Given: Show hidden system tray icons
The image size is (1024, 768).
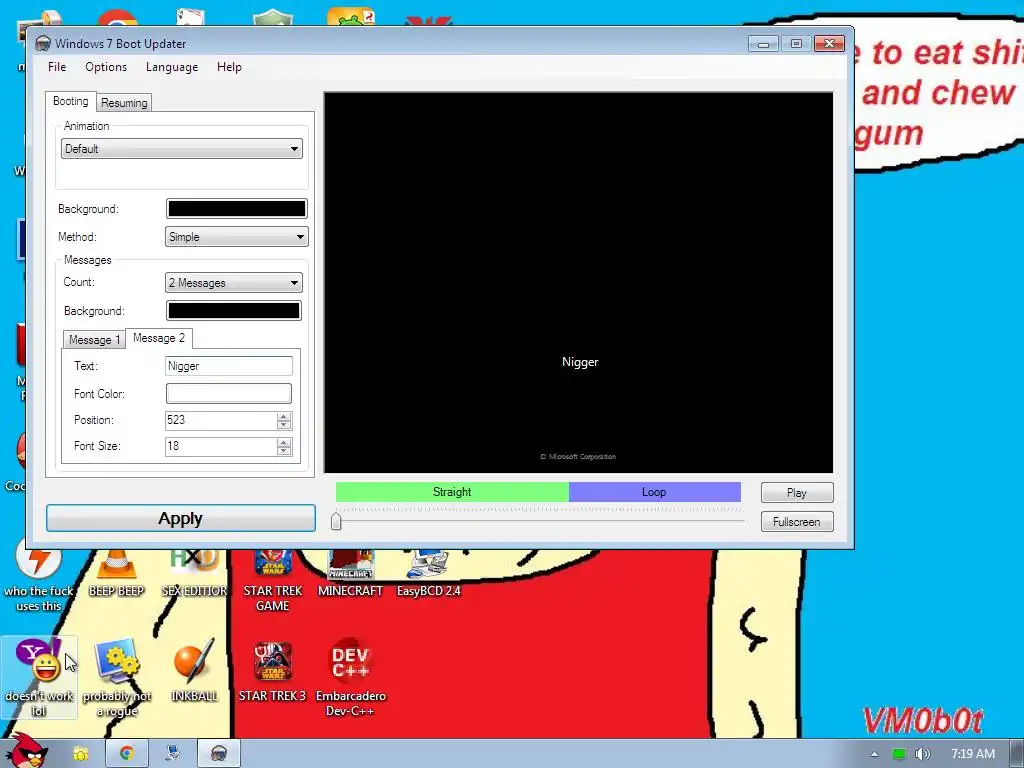Looking at the screenshot, I should tap(874, 754).
